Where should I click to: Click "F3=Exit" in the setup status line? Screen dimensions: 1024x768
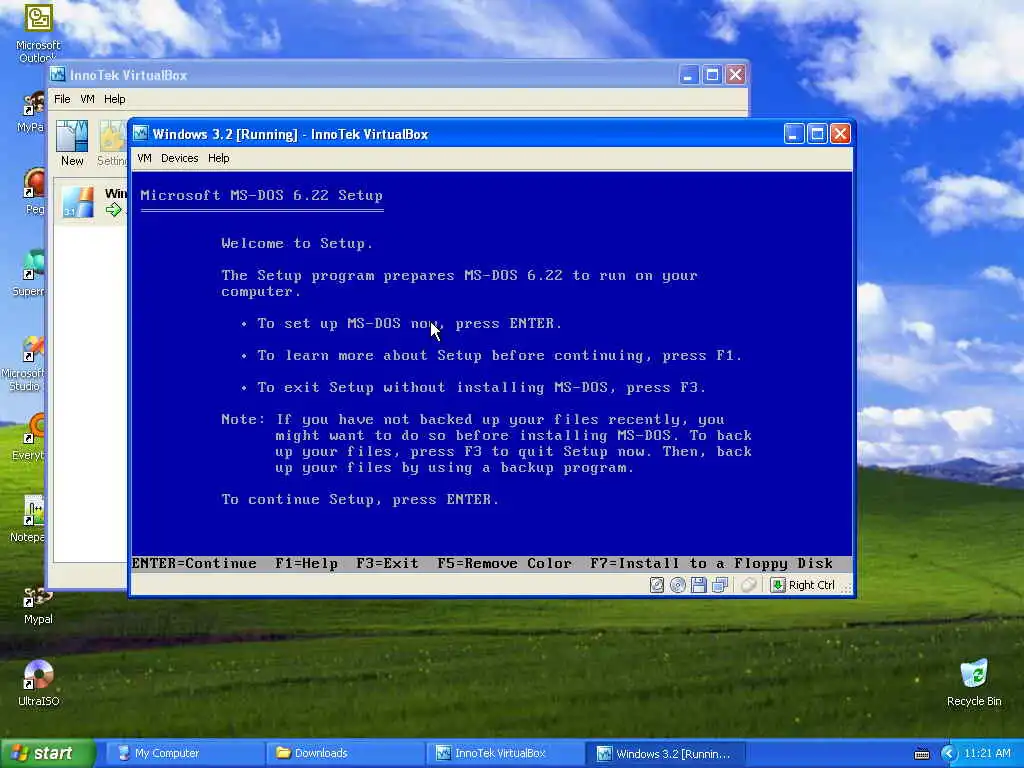pyautogui.click(x=387, y=564)
